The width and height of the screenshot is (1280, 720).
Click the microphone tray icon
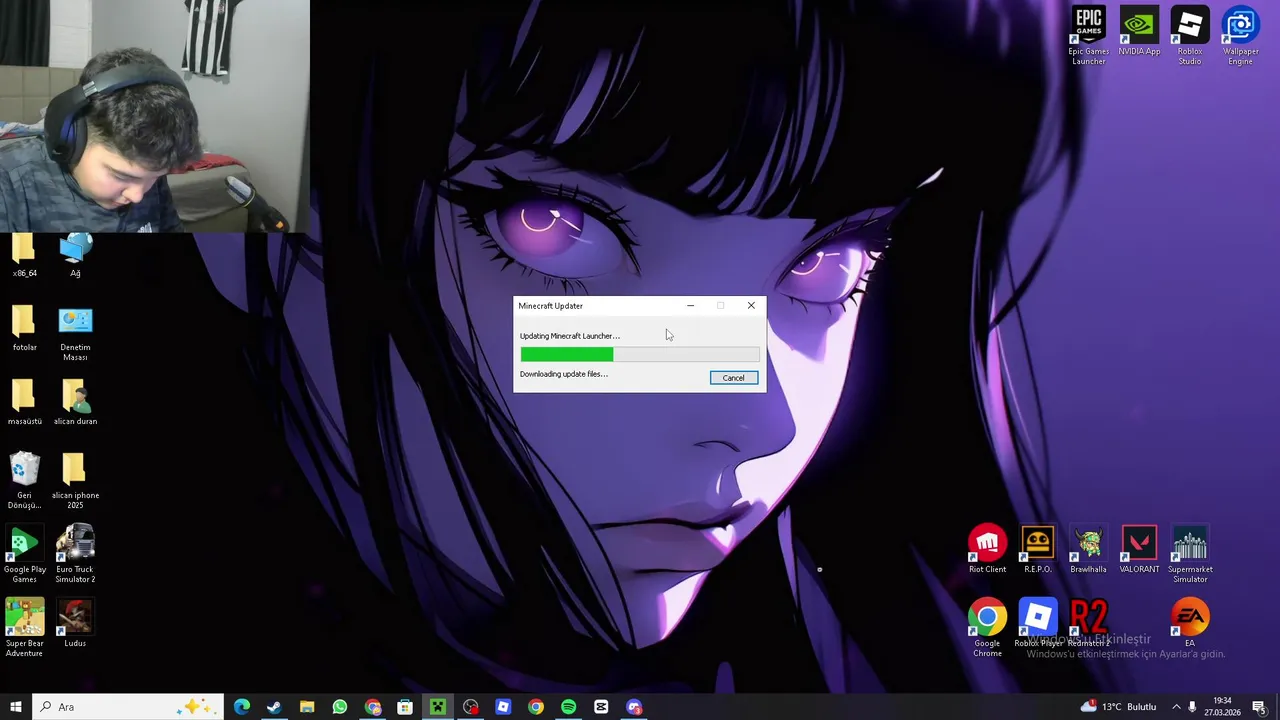click(1192, 707)
